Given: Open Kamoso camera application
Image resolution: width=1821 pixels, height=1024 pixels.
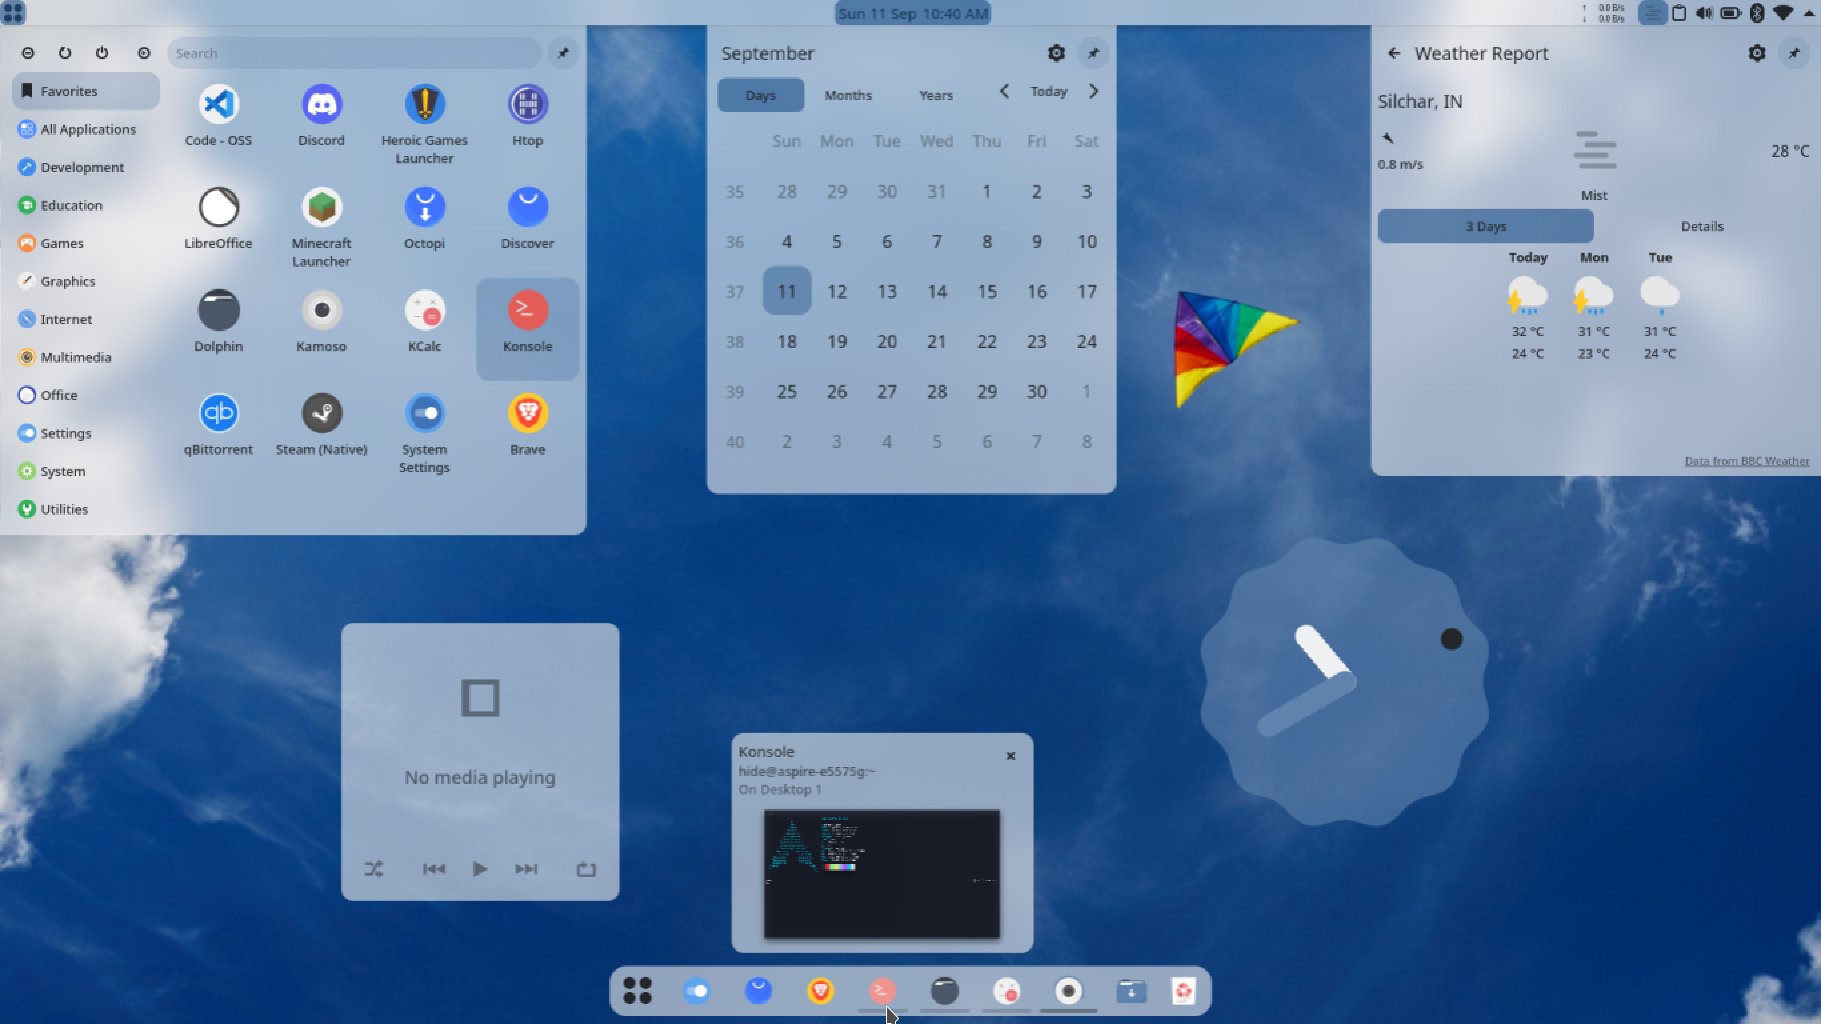Looking at the screenshot, I should [x=321, y=308].
